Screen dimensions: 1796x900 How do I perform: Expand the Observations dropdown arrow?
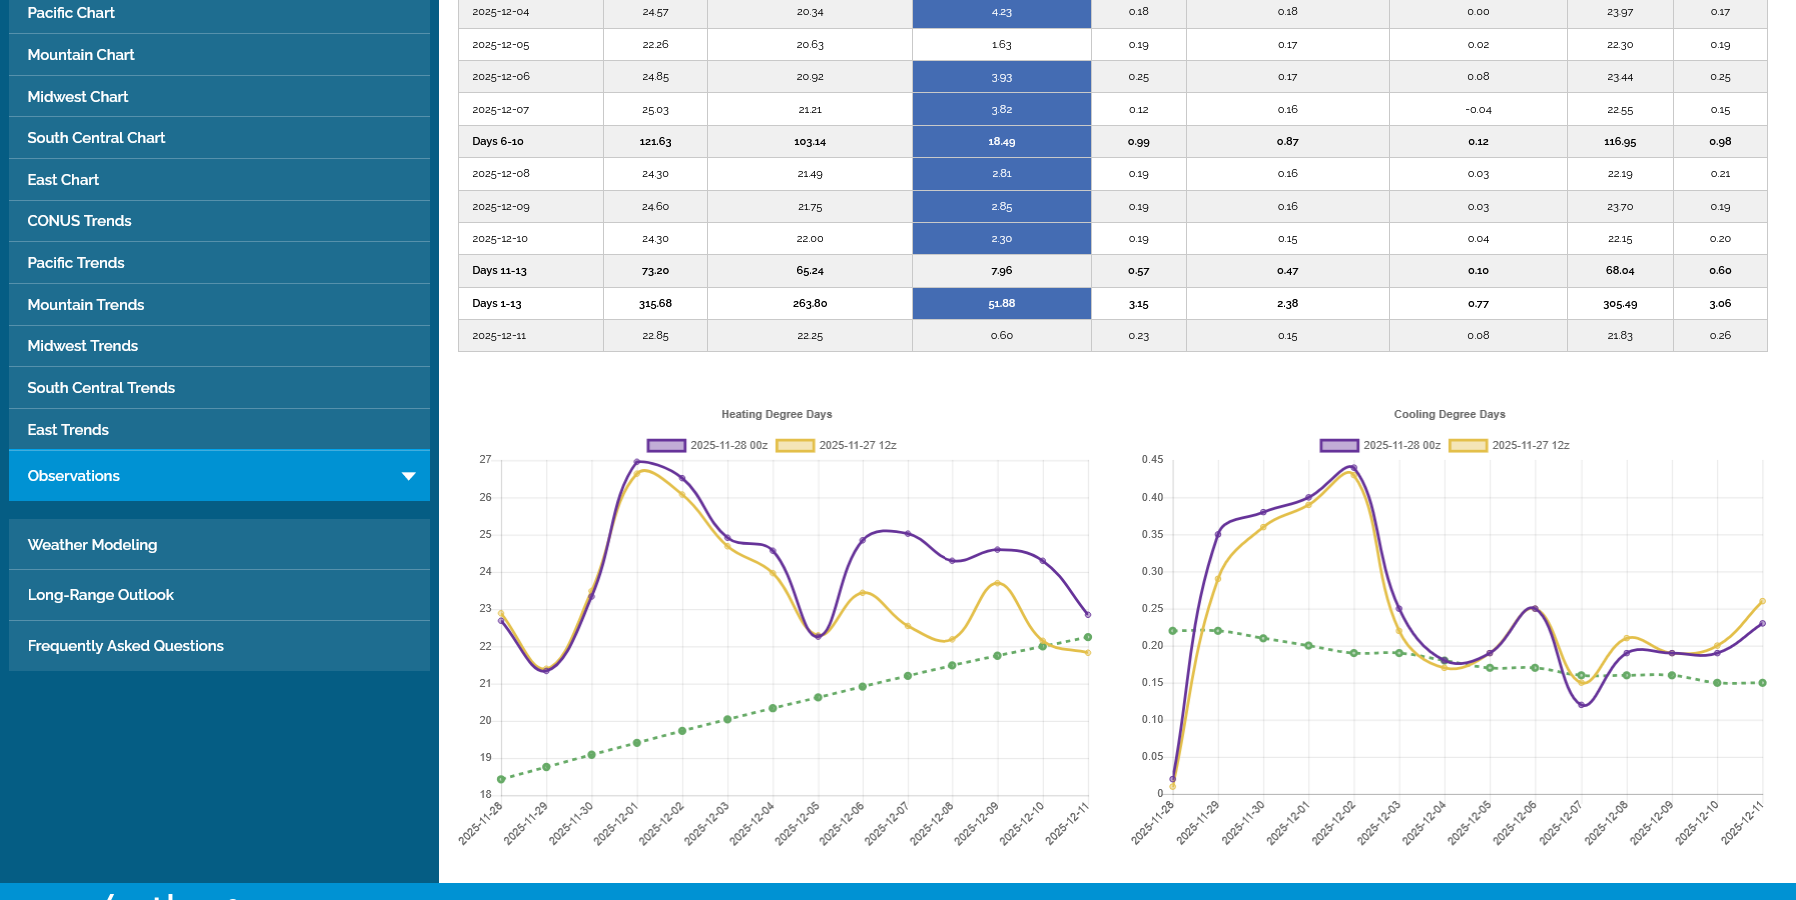point(408,476)
